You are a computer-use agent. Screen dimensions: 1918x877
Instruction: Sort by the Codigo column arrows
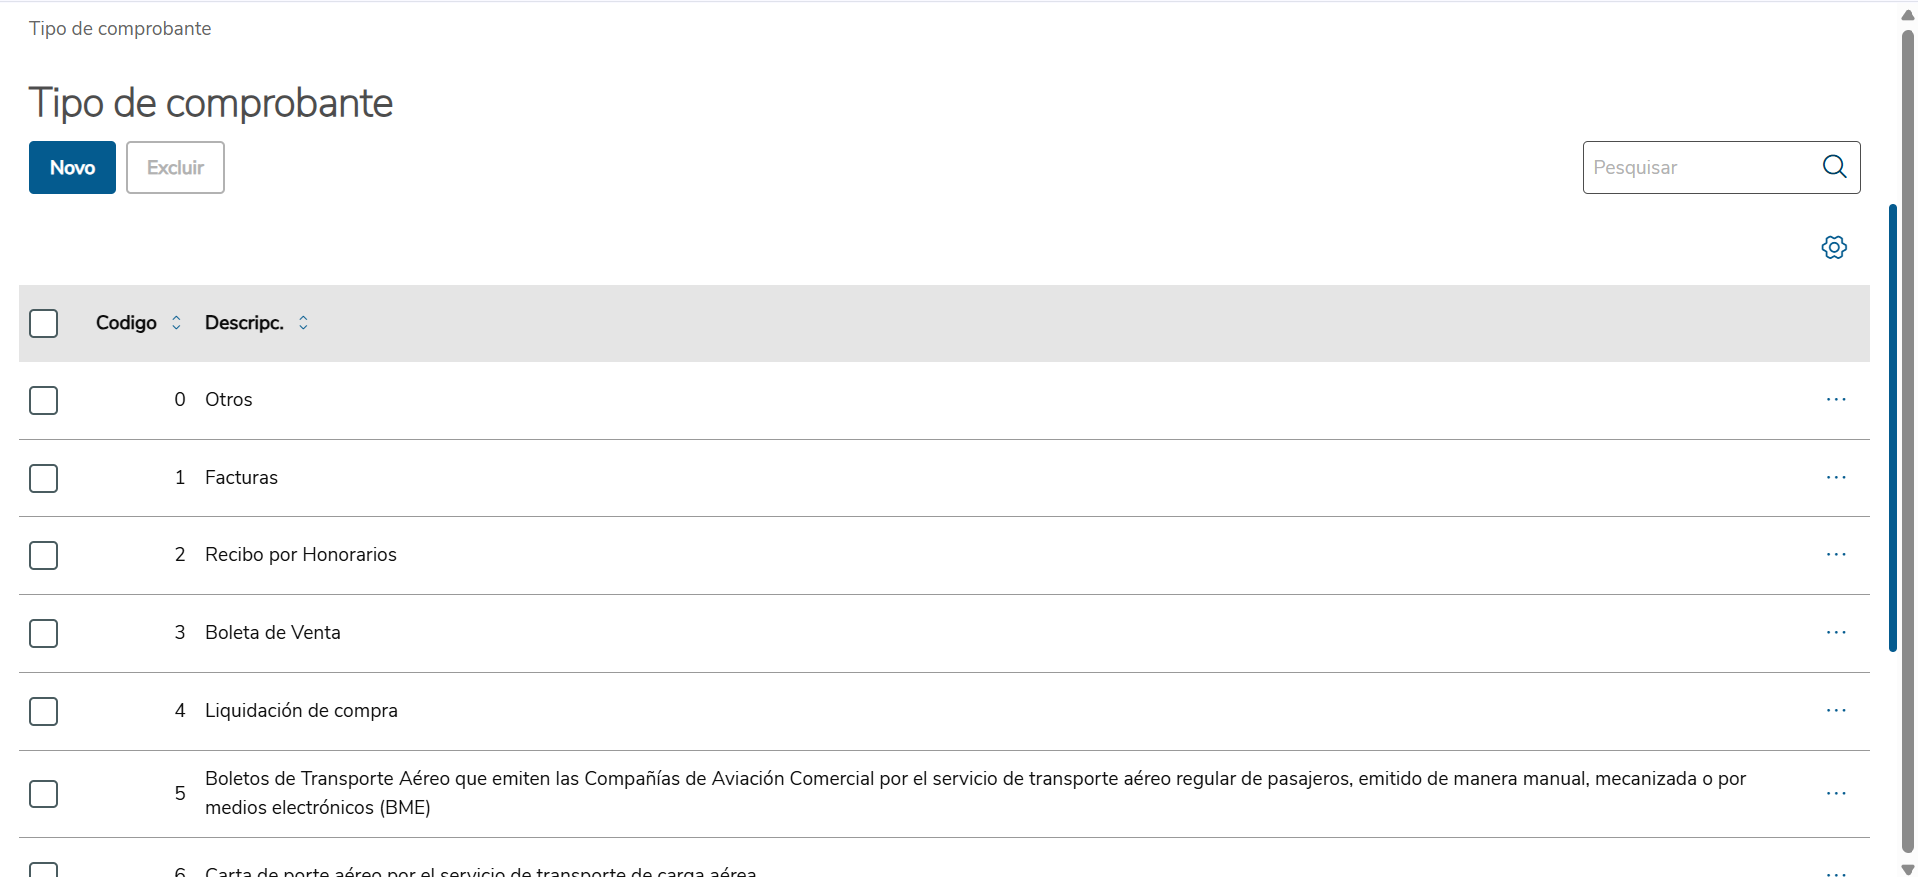tap(176, 323)
